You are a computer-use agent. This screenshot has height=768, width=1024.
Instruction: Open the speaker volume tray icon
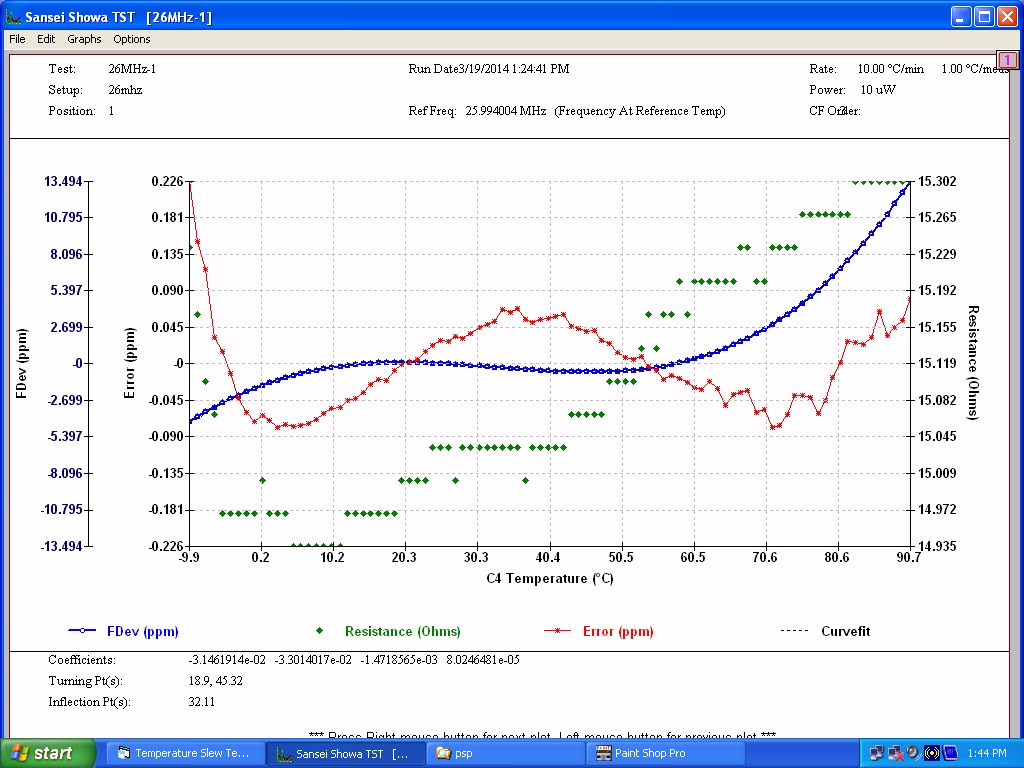point(913,753)
